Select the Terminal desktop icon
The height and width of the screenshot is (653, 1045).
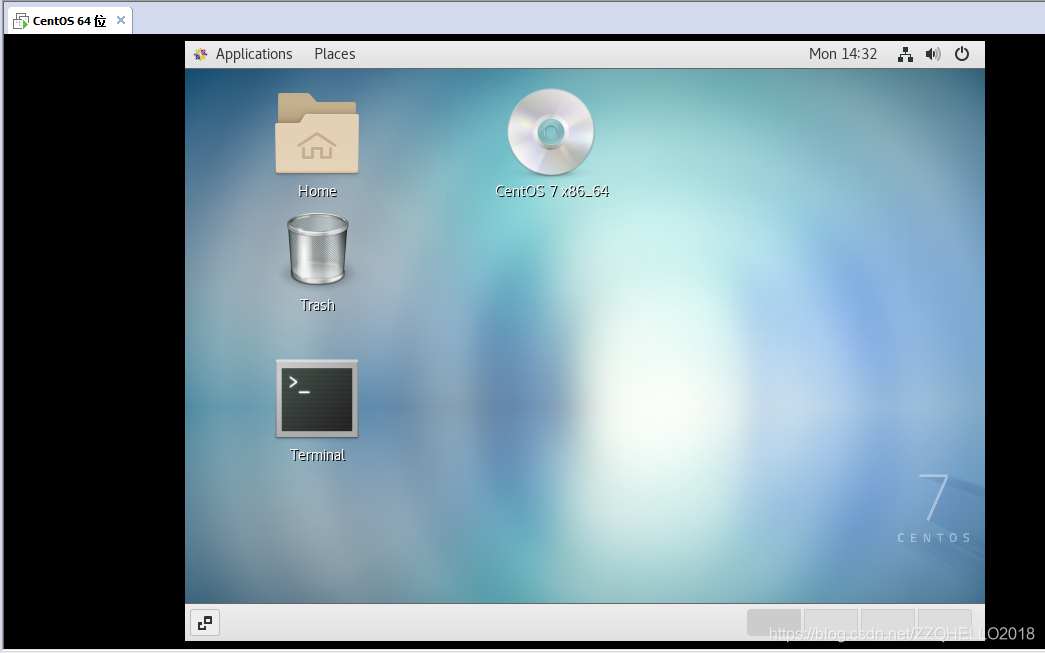pyautogui.click(x=317, y=398)
